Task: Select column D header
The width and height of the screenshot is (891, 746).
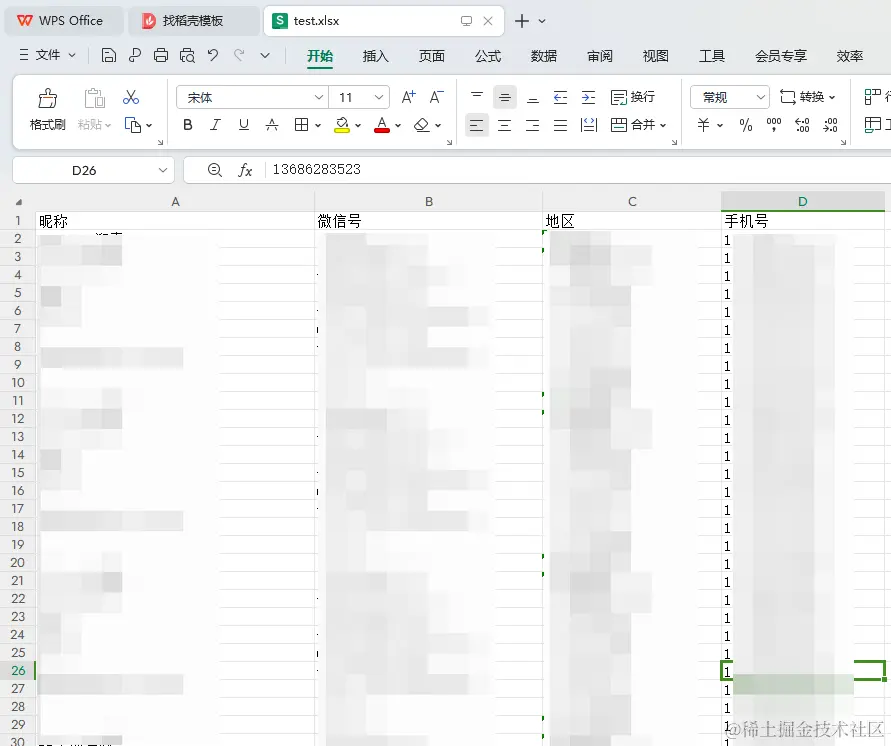Action: pos(802,201)
